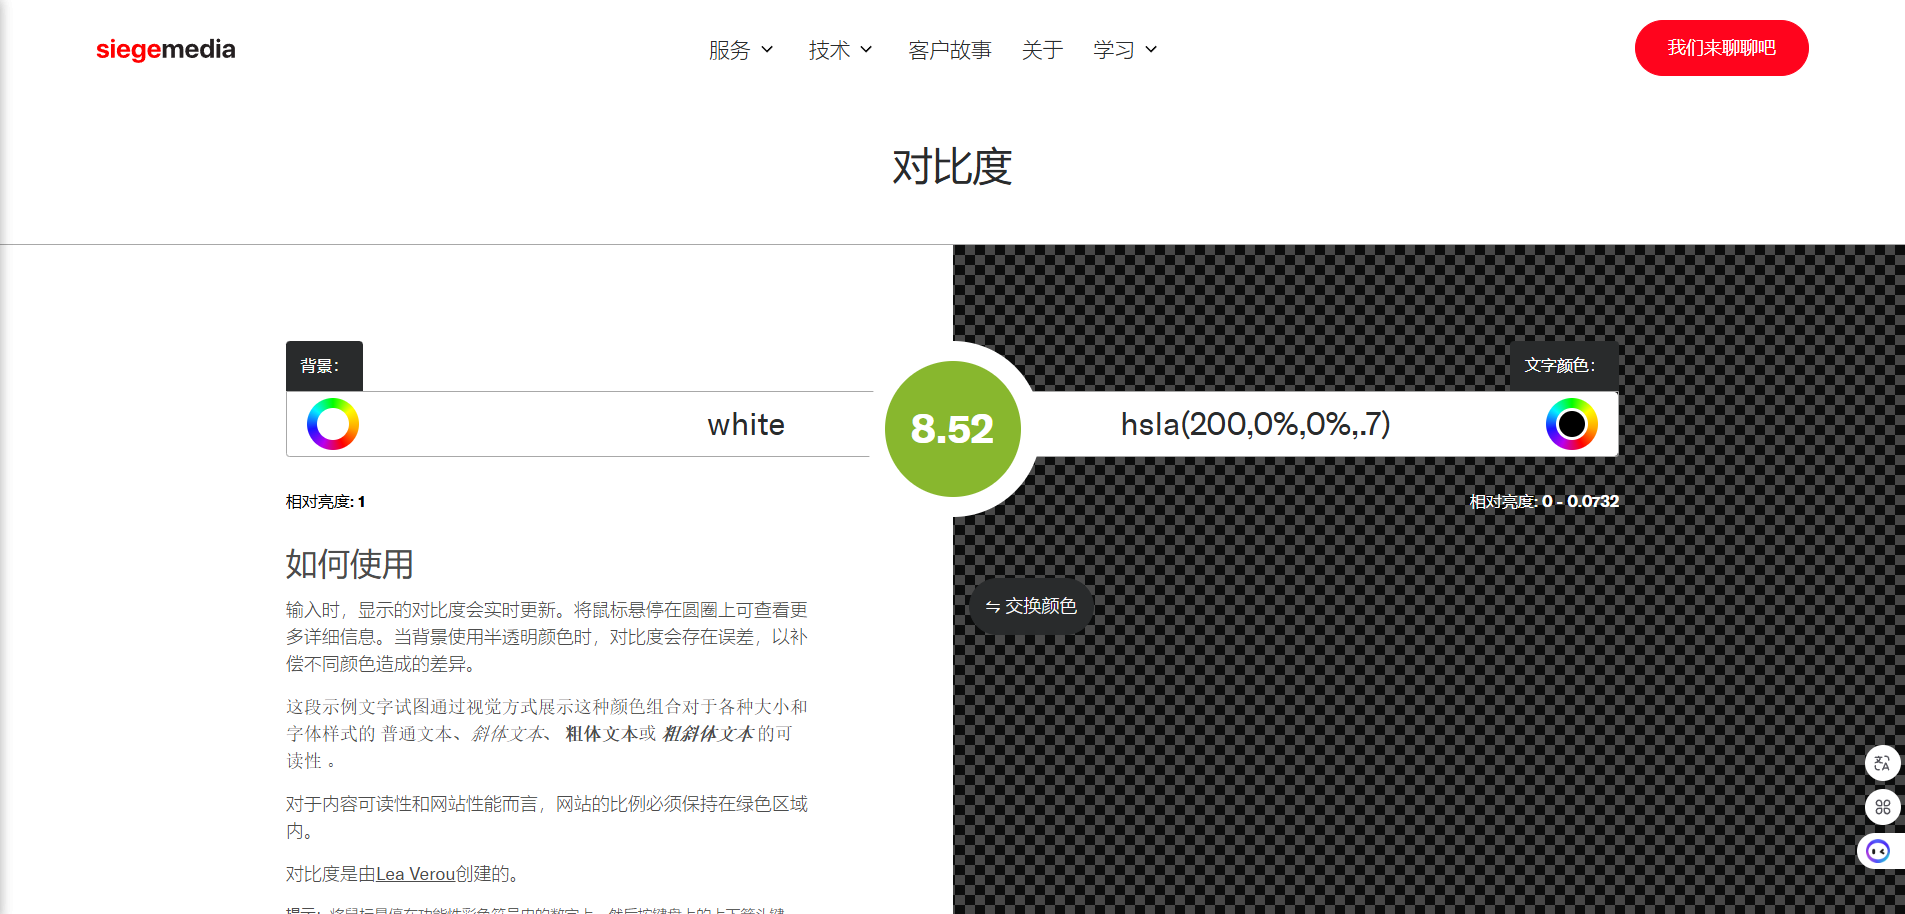Open the AI assistant chat bubble
1905x914 pixels.
[x=1877, y=851]
